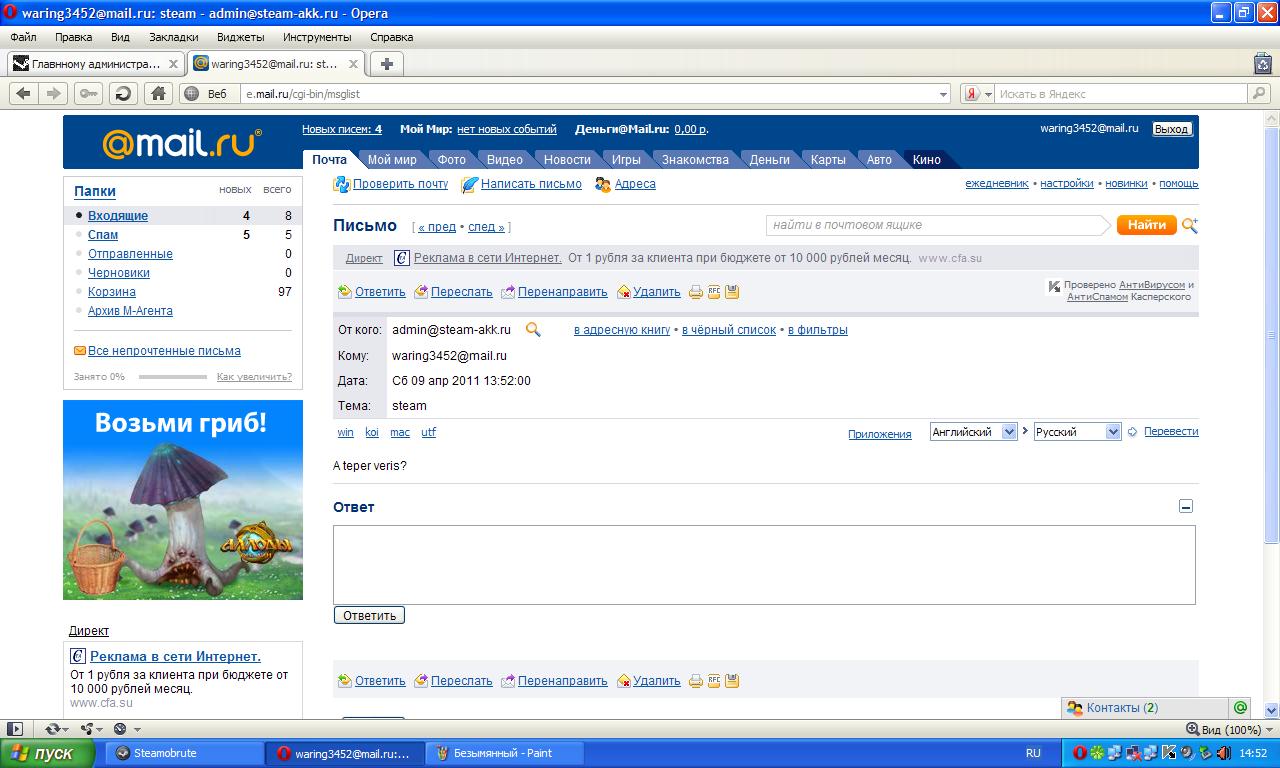Go forward with Opera's forward arrow

[55, 94]
